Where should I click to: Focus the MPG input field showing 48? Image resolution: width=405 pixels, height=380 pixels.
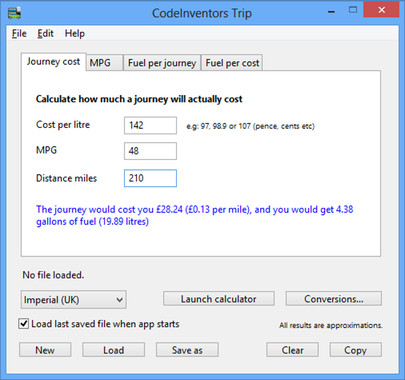tap(150, 151)
